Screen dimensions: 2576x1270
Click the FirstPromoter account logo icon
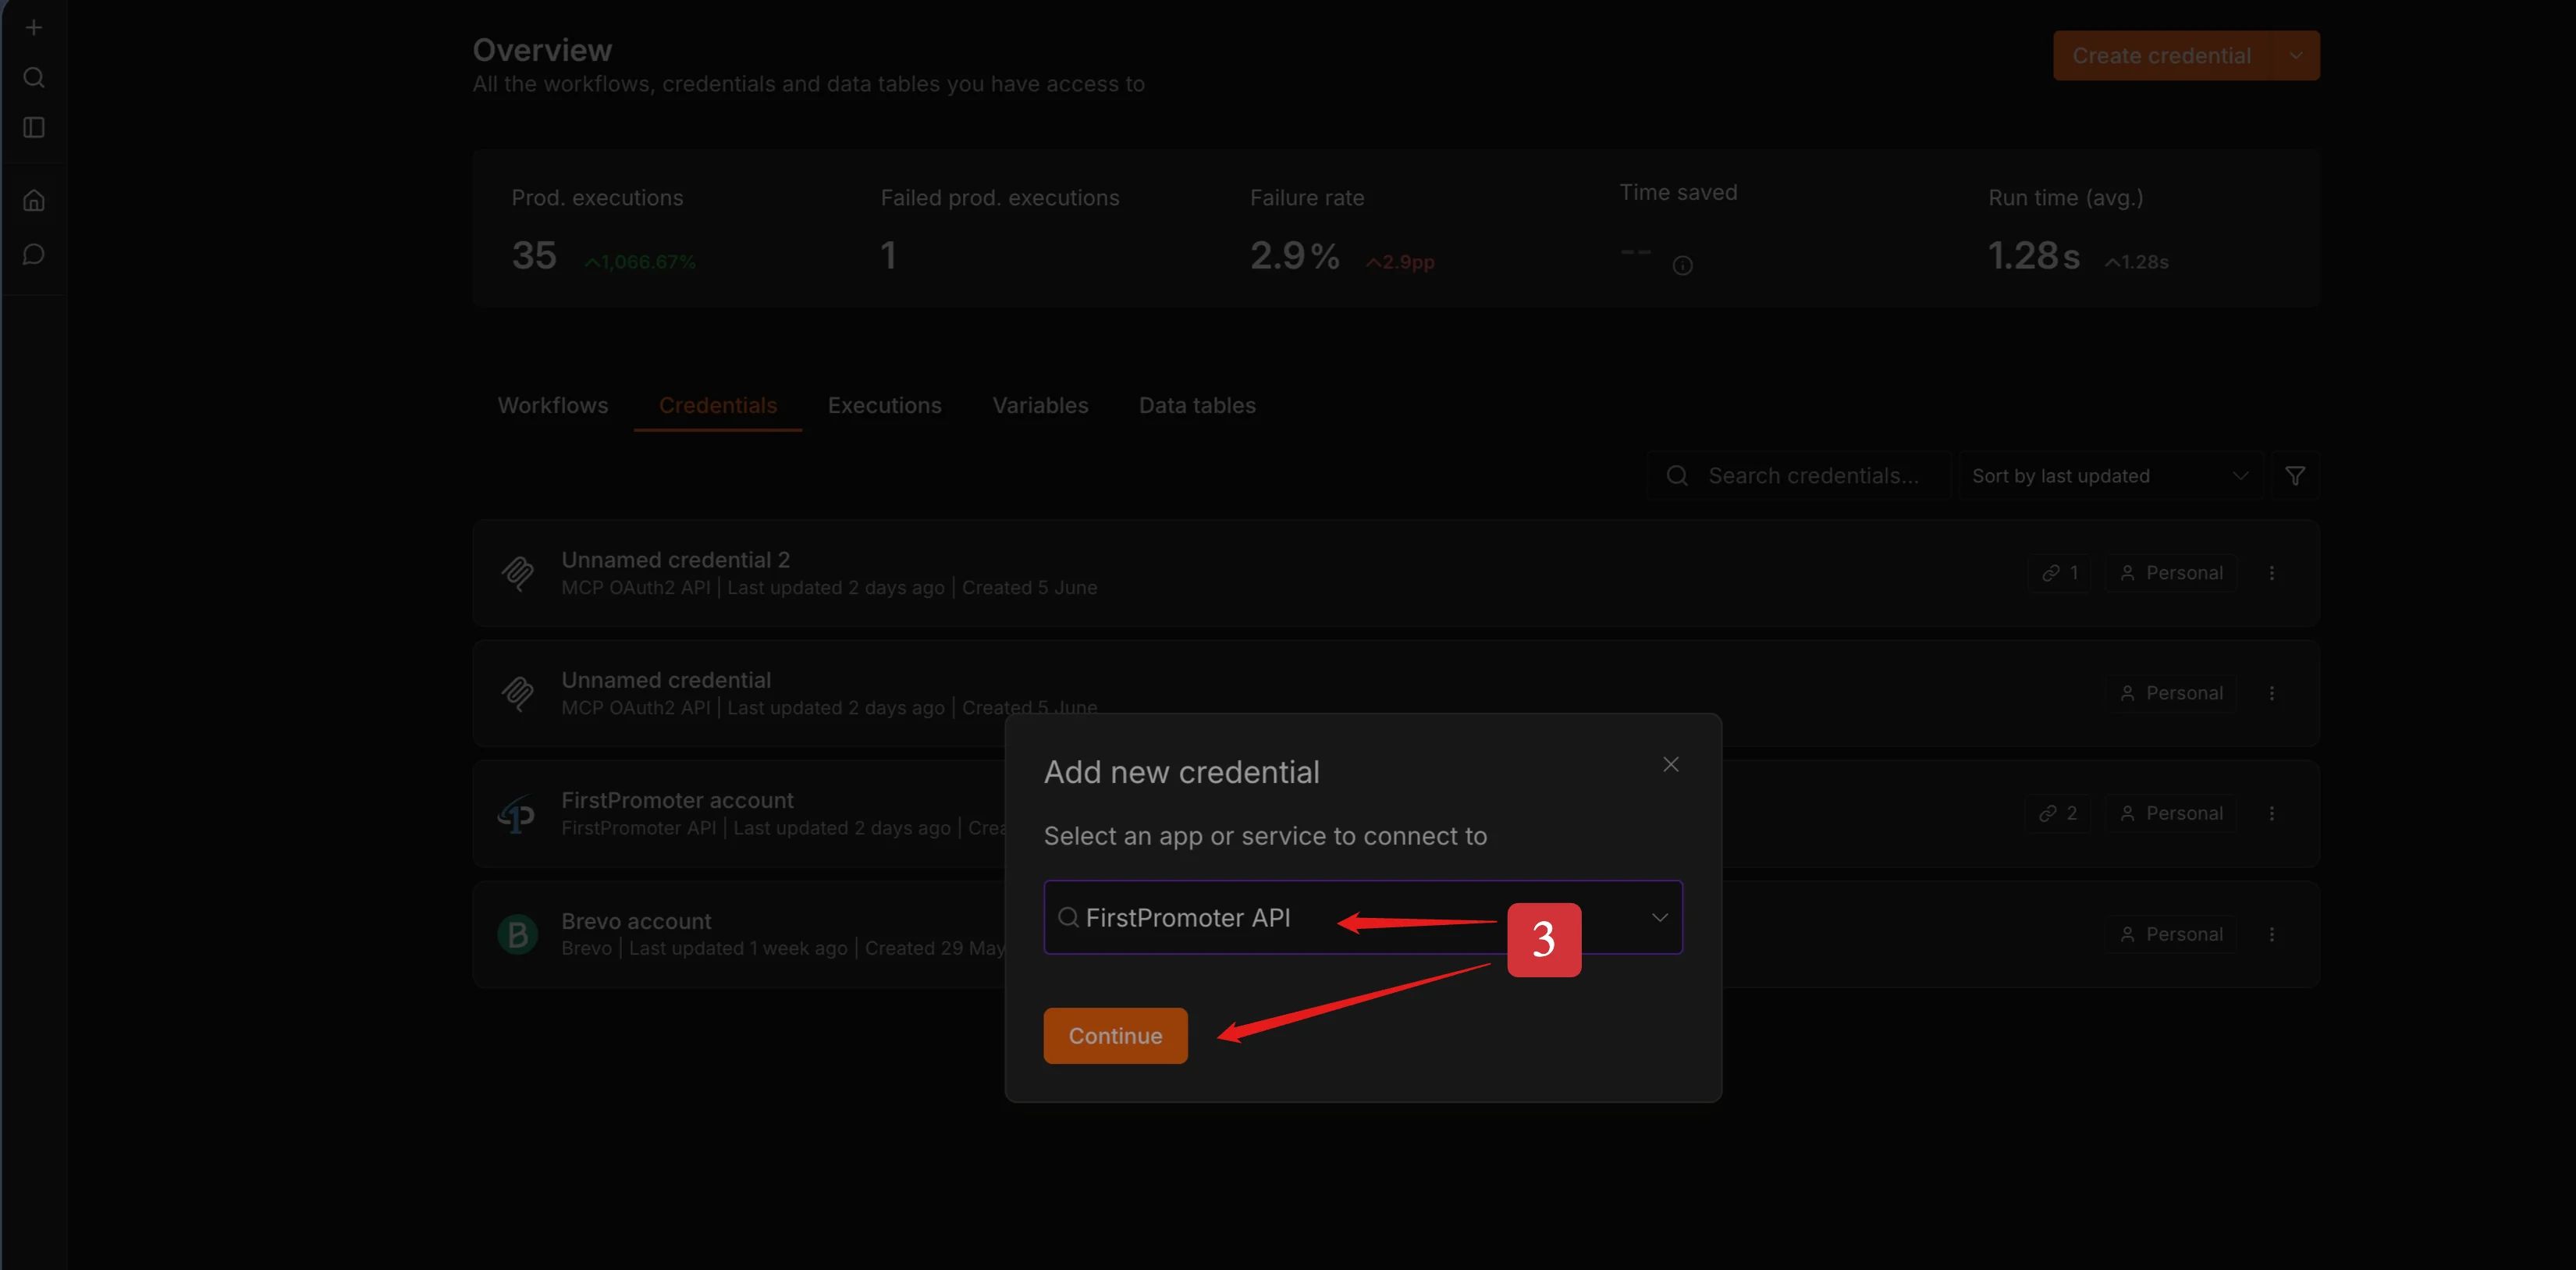[517, 814]
